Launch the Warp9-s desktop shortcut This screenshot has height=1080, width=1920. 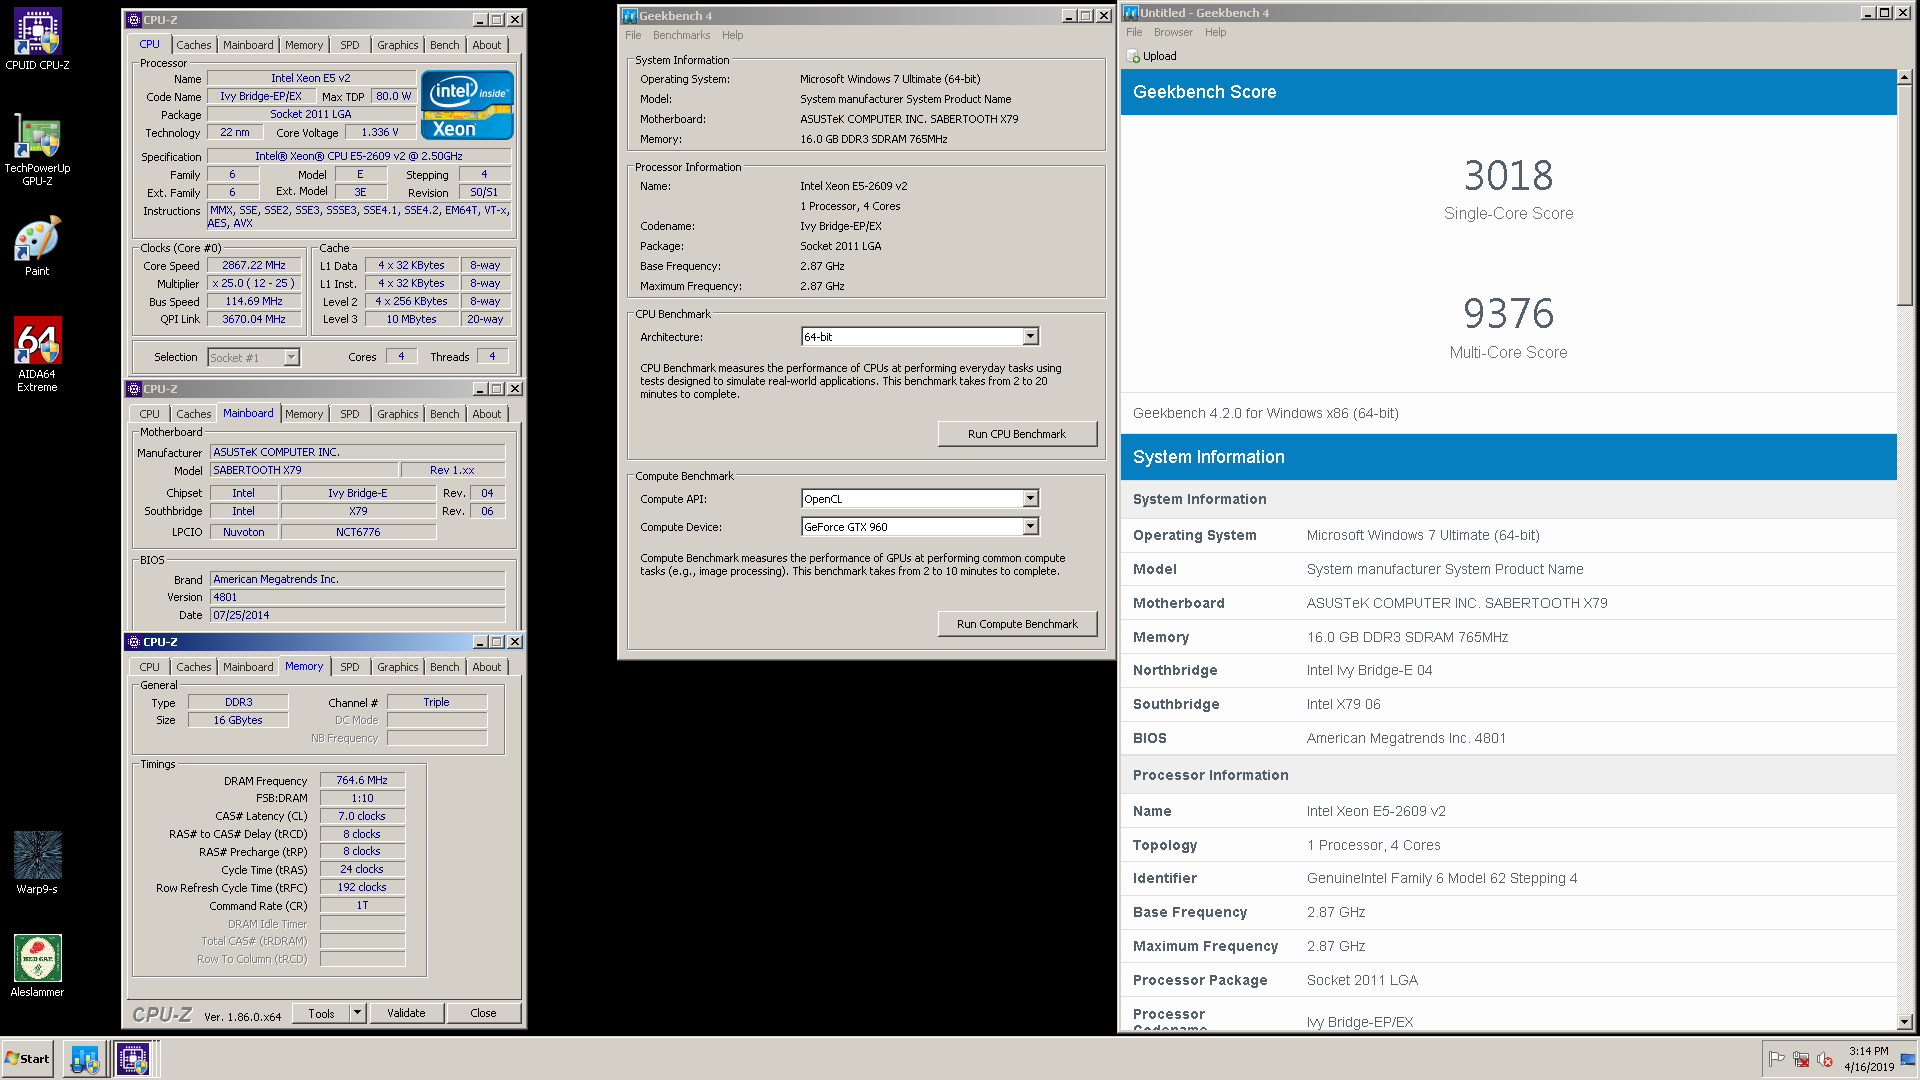(37, 862)
